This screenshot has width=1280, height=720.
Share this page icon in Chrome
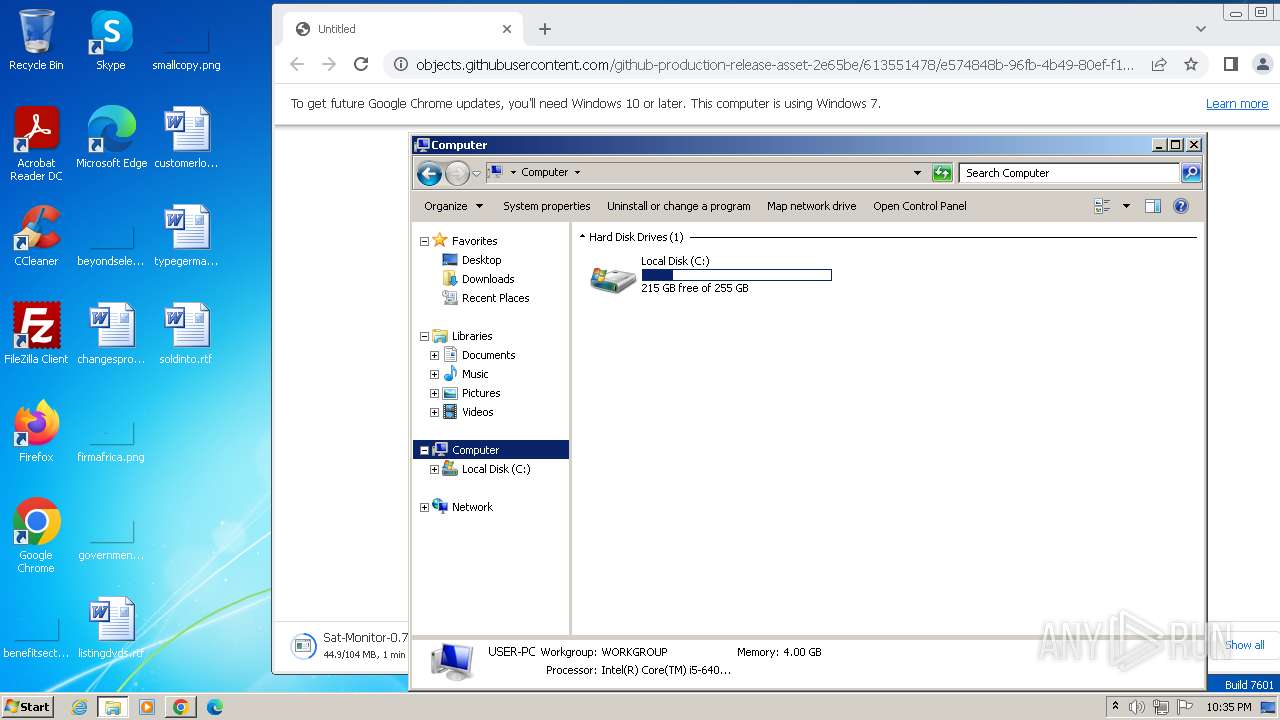(x=1159, y=64)
